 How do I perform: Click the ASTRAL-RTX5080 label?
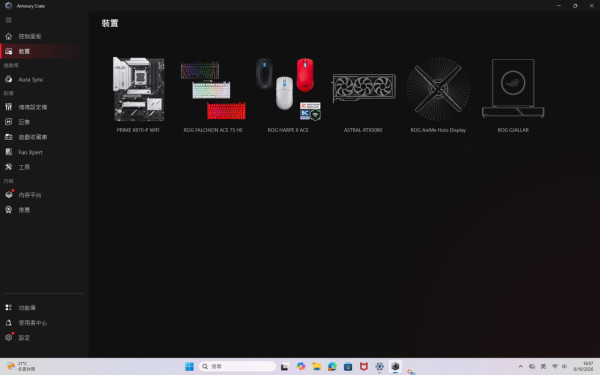(x=363, y=130)
